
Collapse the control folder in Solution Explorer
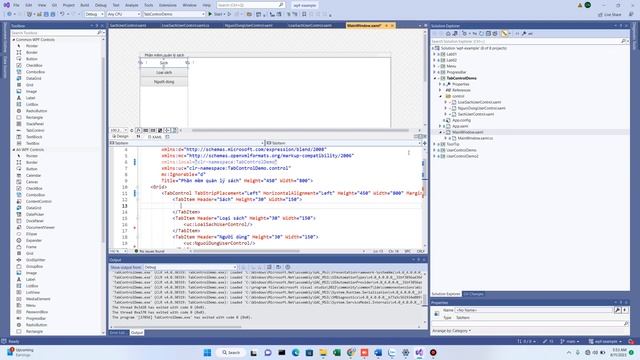tap(440, 96)
